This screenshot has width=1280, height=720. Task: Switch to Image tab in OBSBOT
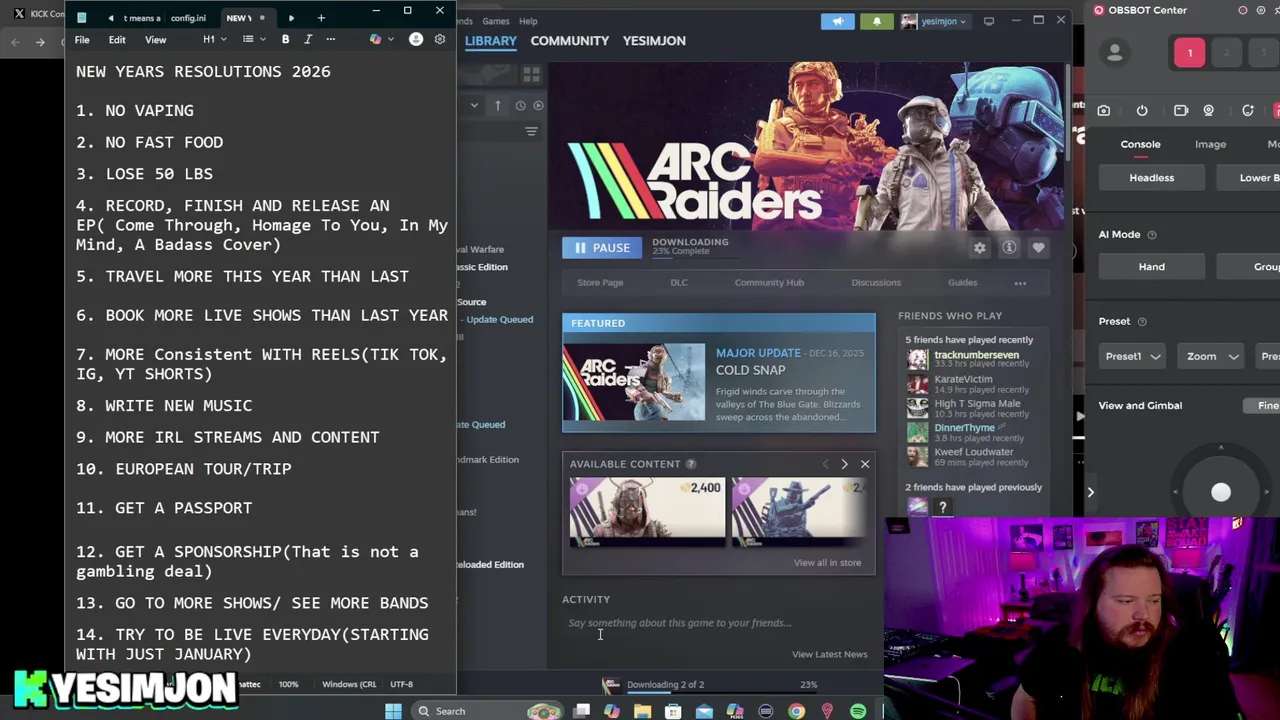pos(1210,144)
